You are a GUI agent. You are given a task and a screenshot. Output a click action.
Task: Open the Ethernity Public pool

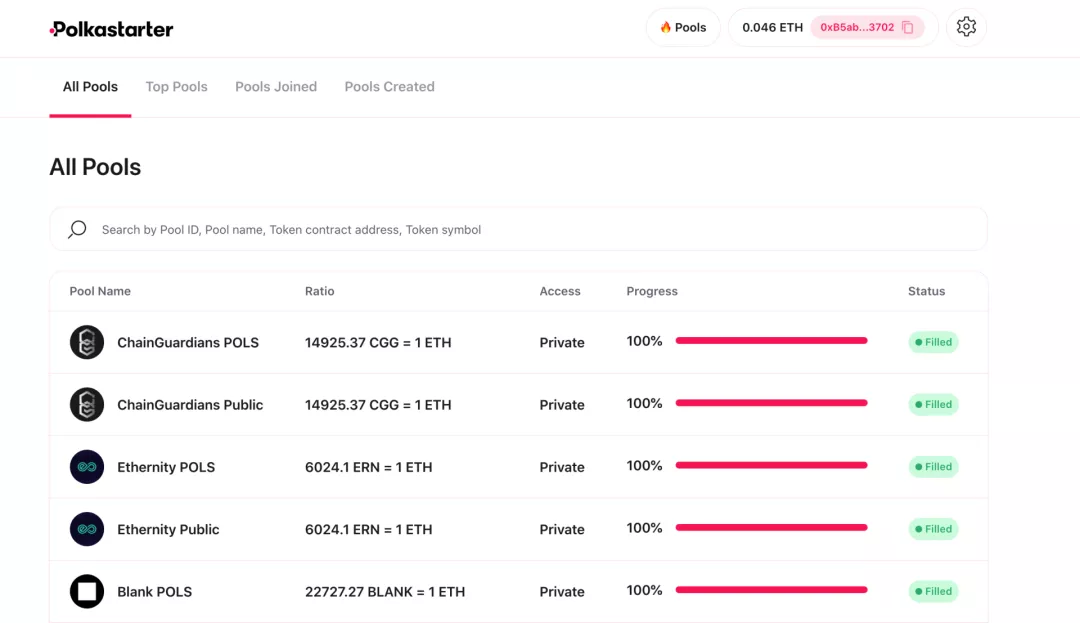point(168,529)
